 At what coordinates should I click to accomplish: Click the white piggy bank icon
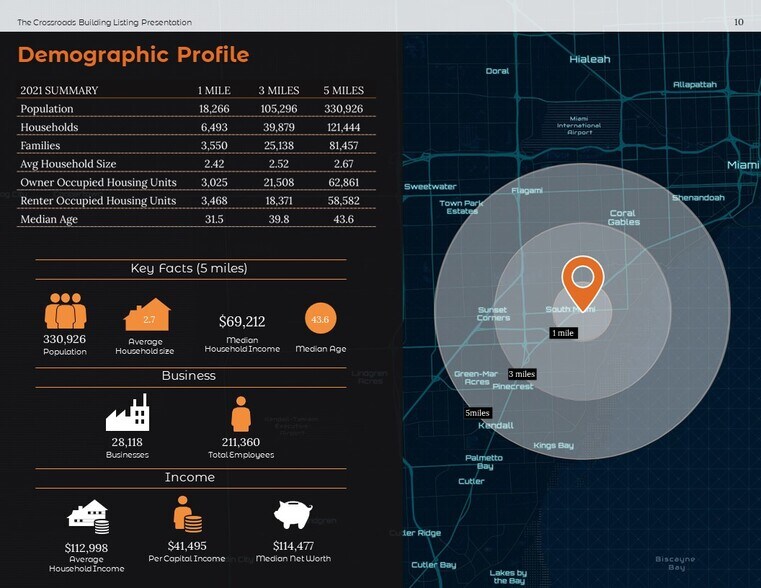(x=294, y=514)
